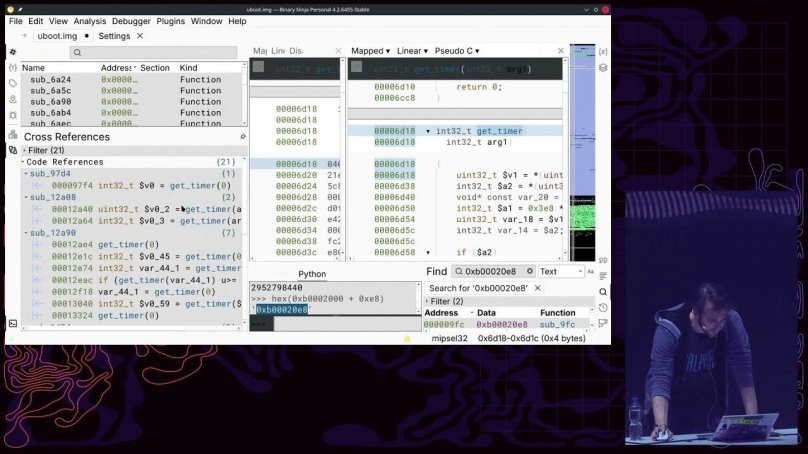Collapse the sub_12a90 reference group
The width and height of the screenshot is (808, 454).
tap(26, 233)
